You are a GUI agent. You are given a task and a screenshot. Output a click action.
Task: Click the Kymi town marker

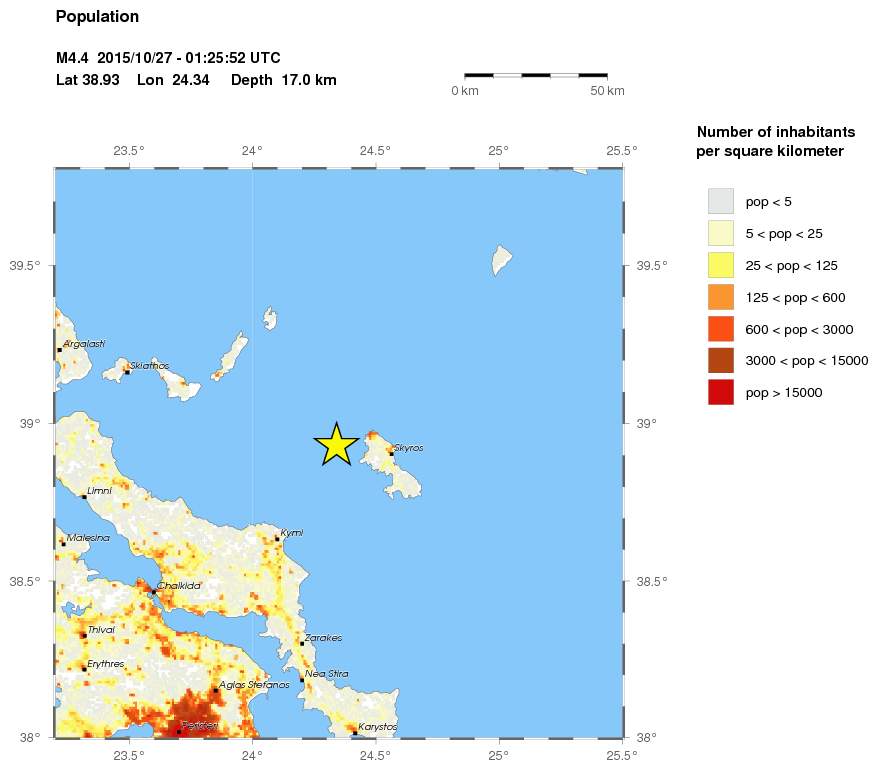point(277,539)
